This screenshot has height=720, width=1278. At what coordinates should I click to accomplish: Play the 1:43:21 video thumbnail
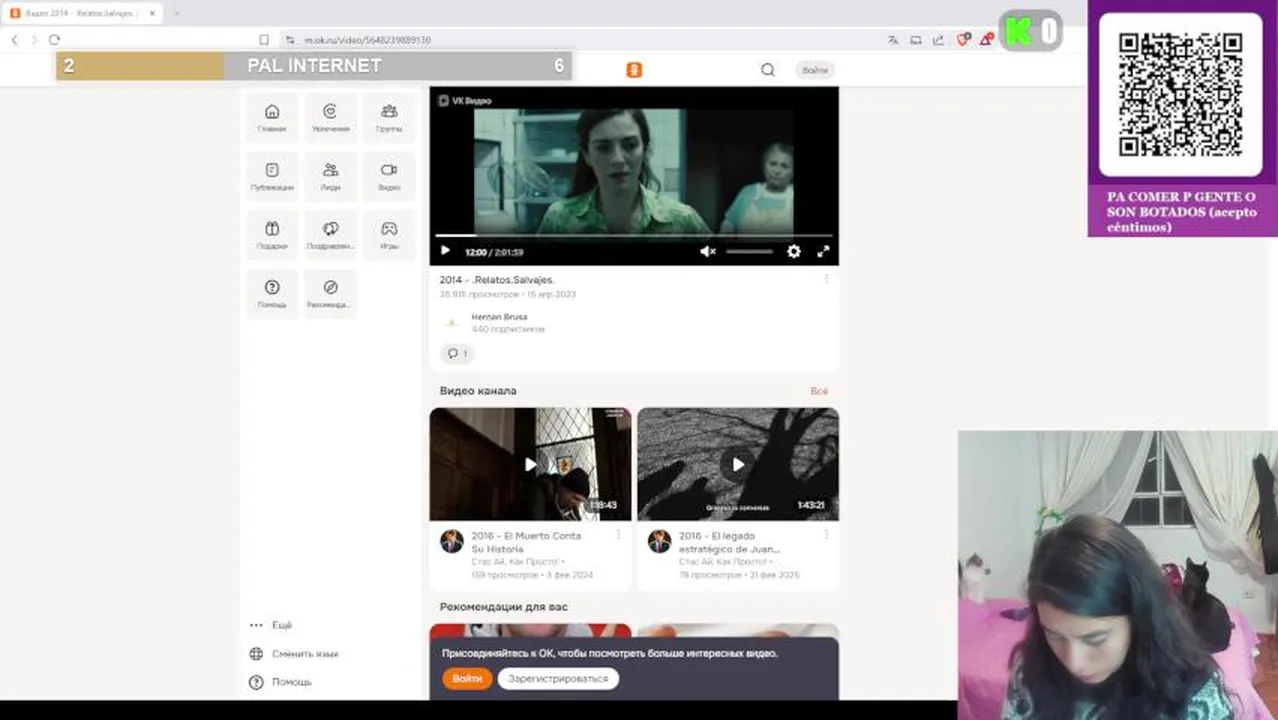click(738, 464)
